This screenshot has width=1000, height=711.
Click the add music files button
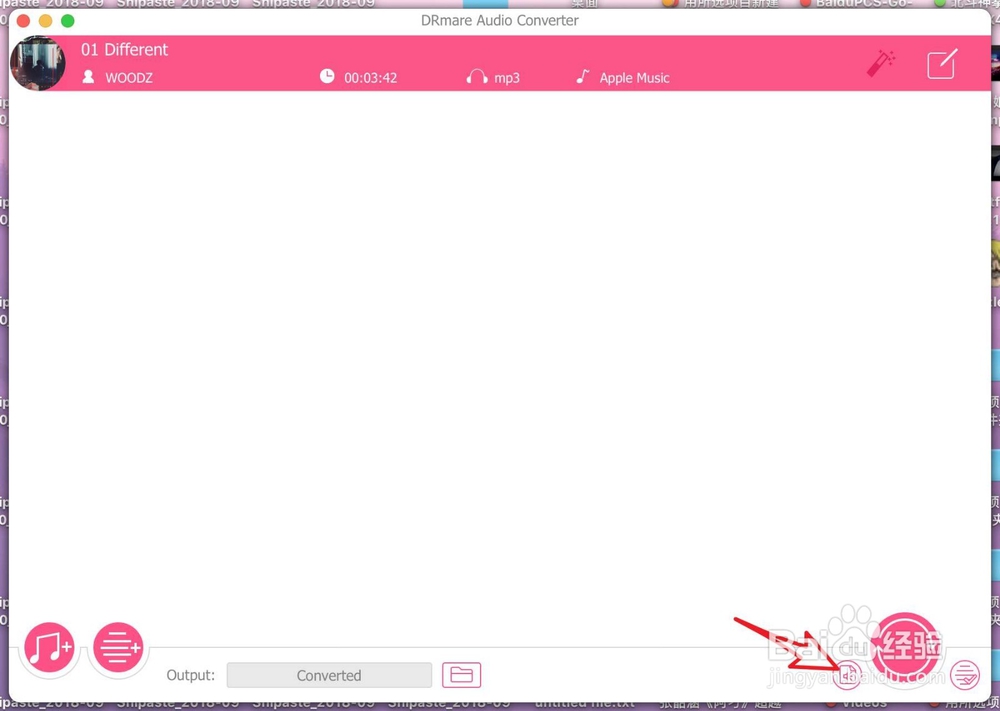(x=49, y=647)
